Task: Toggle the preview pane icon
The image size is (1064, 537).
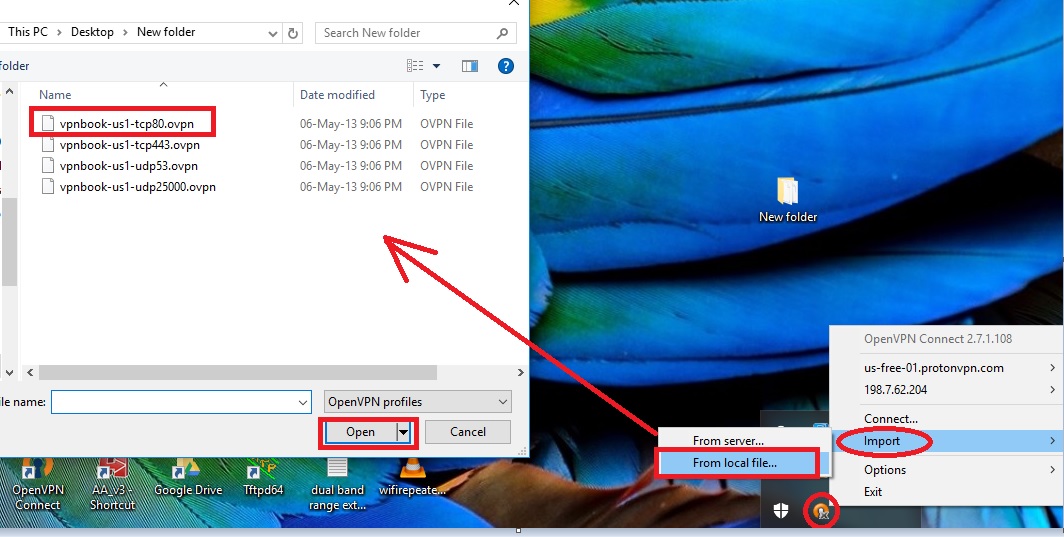Action: pyautogui.click(x=470, y=66)
